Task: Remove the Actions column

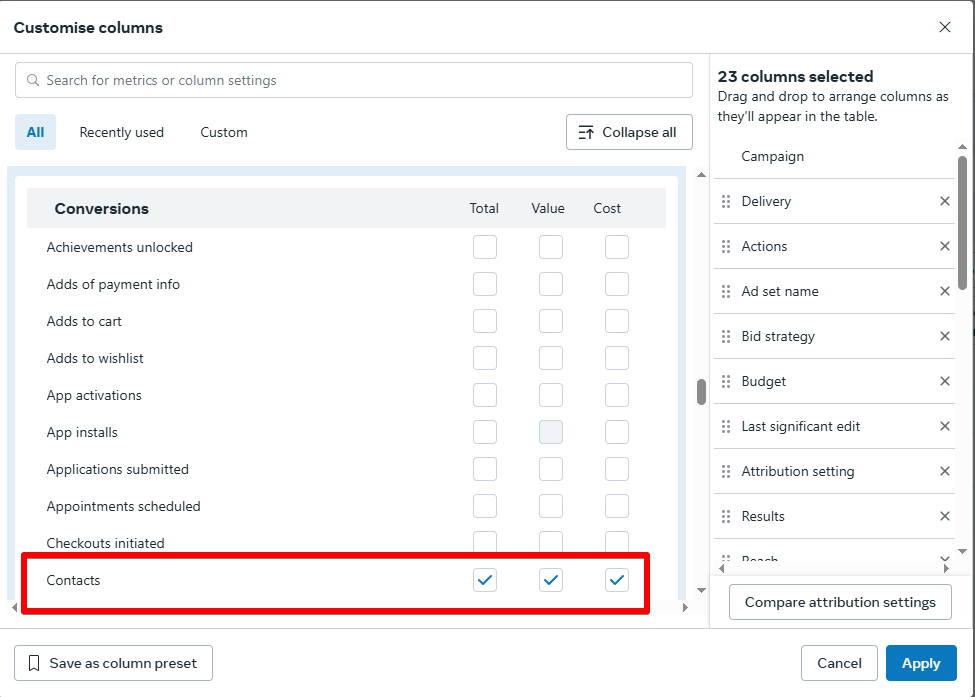Action: point(945,246)
